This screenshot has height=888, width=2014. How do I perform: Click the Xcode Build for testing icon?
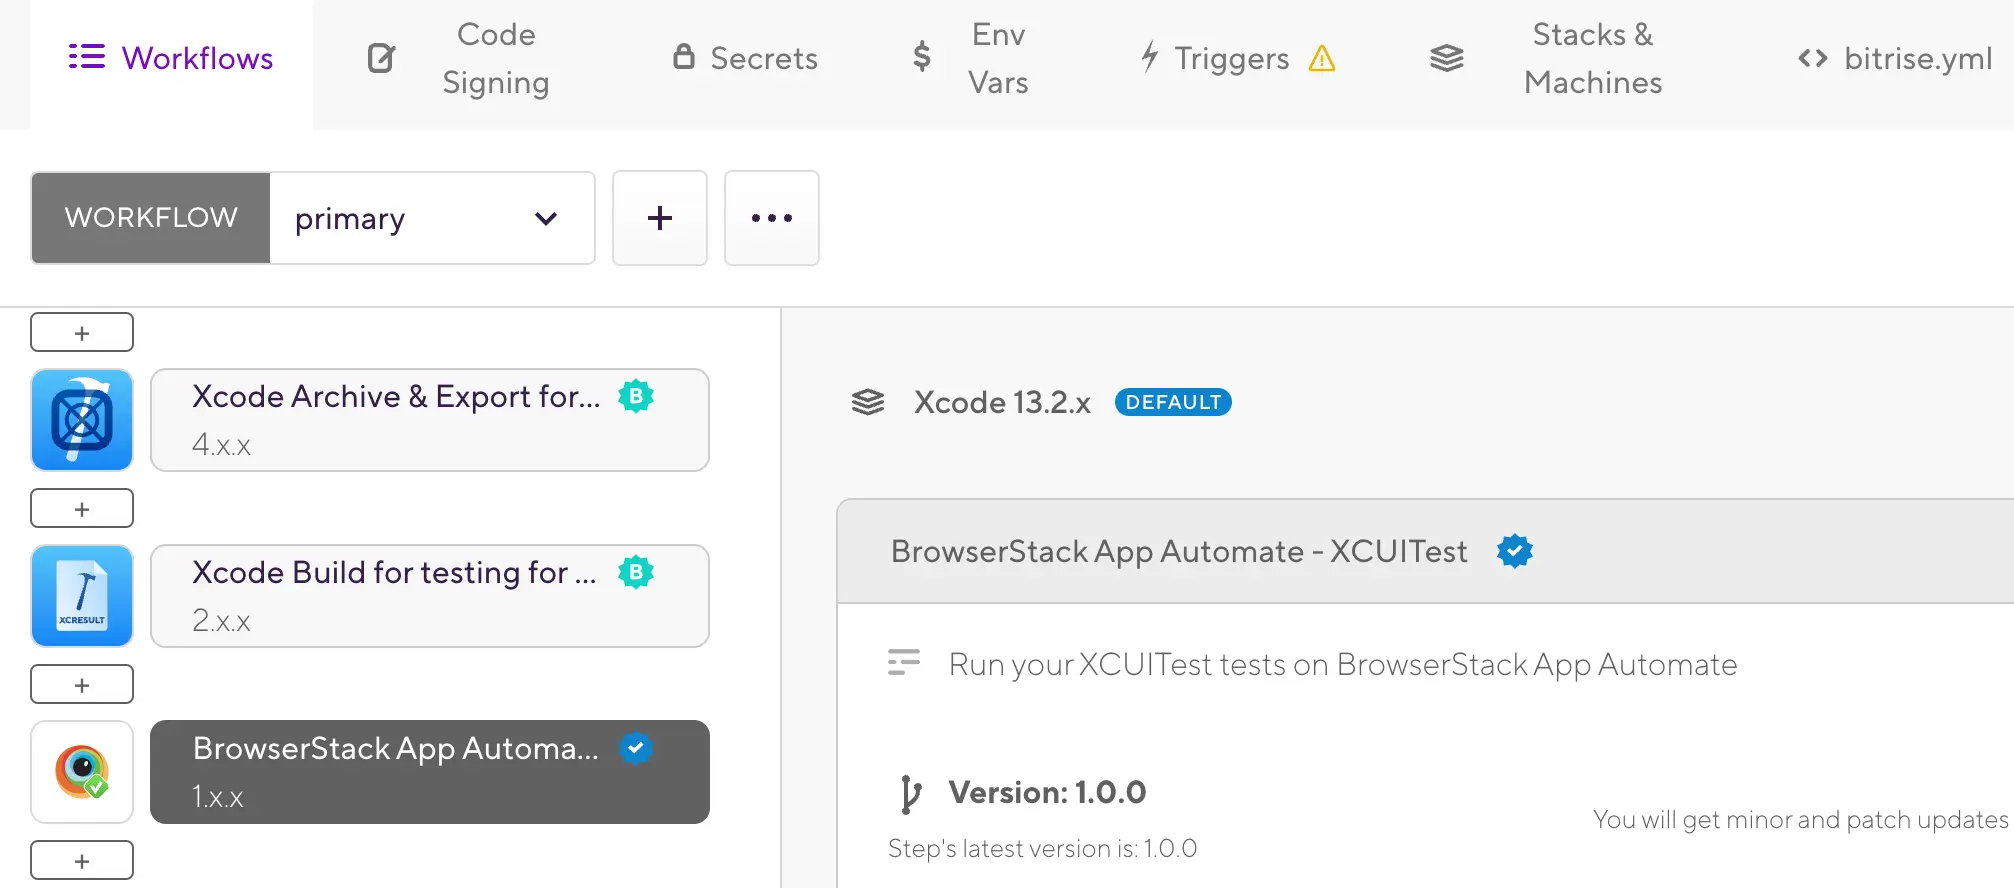[x=82, y=596]
